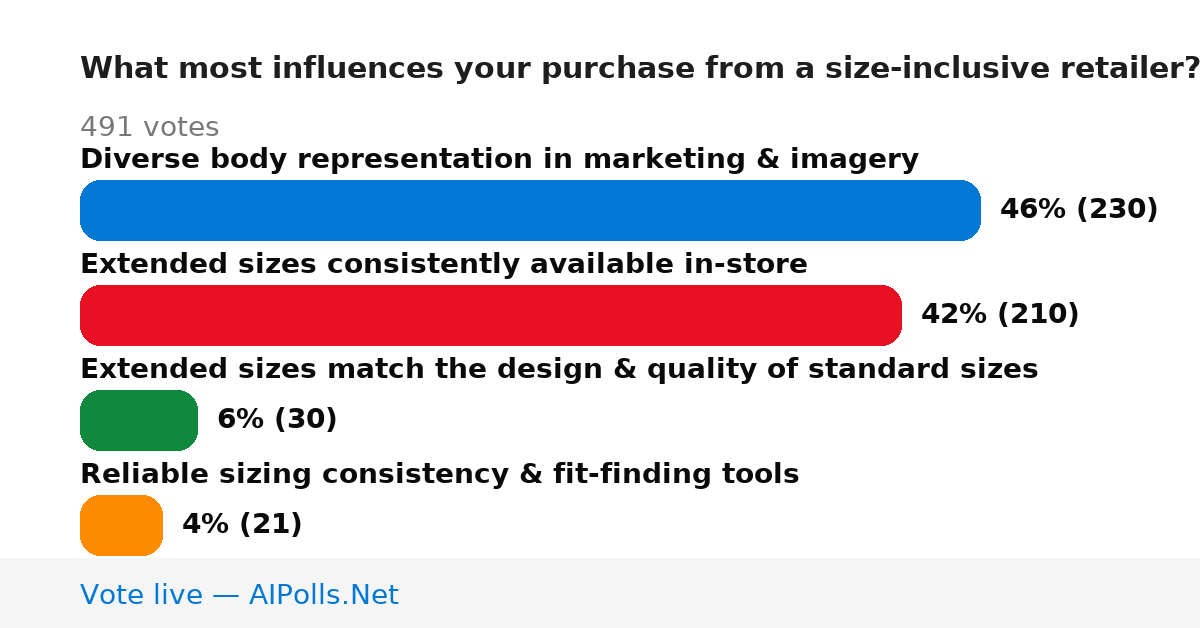Viewport: 1200px width, 628px height.
Task: Click the 42% (210) result text
Action: point(1000,315)
